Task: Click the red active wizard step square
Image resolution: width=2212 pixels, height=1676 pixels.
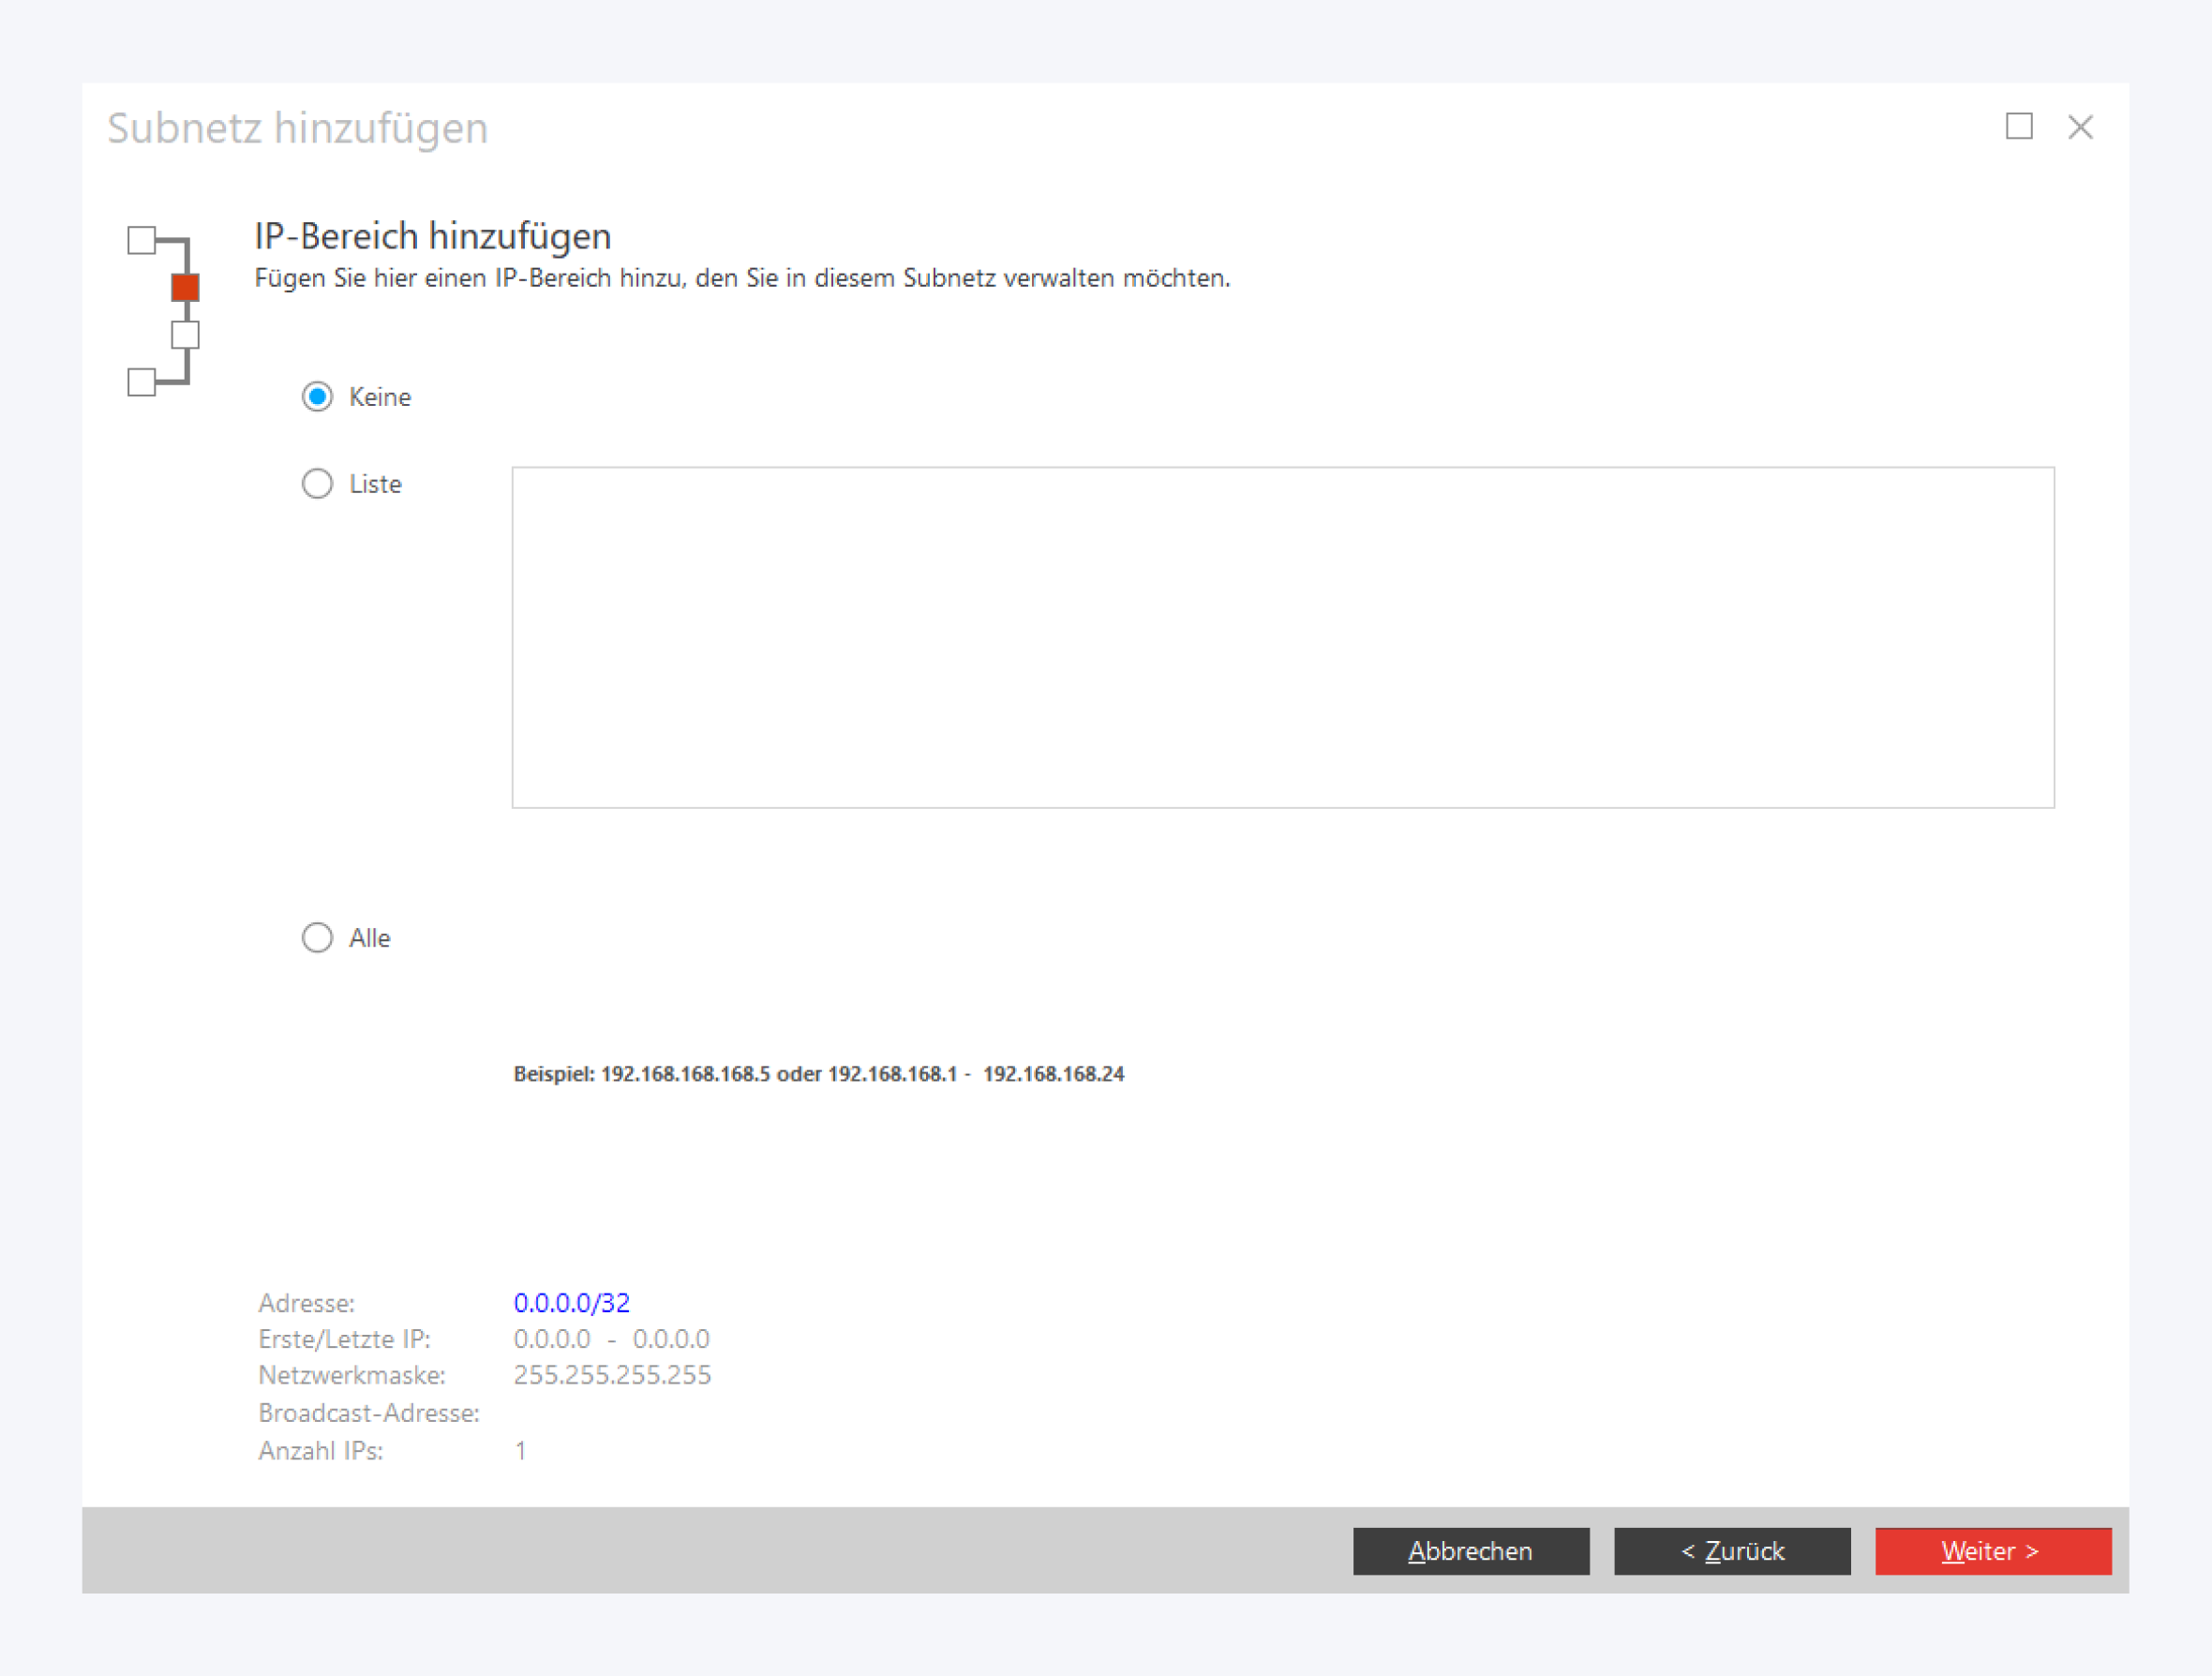Action: tap(185, 288)
